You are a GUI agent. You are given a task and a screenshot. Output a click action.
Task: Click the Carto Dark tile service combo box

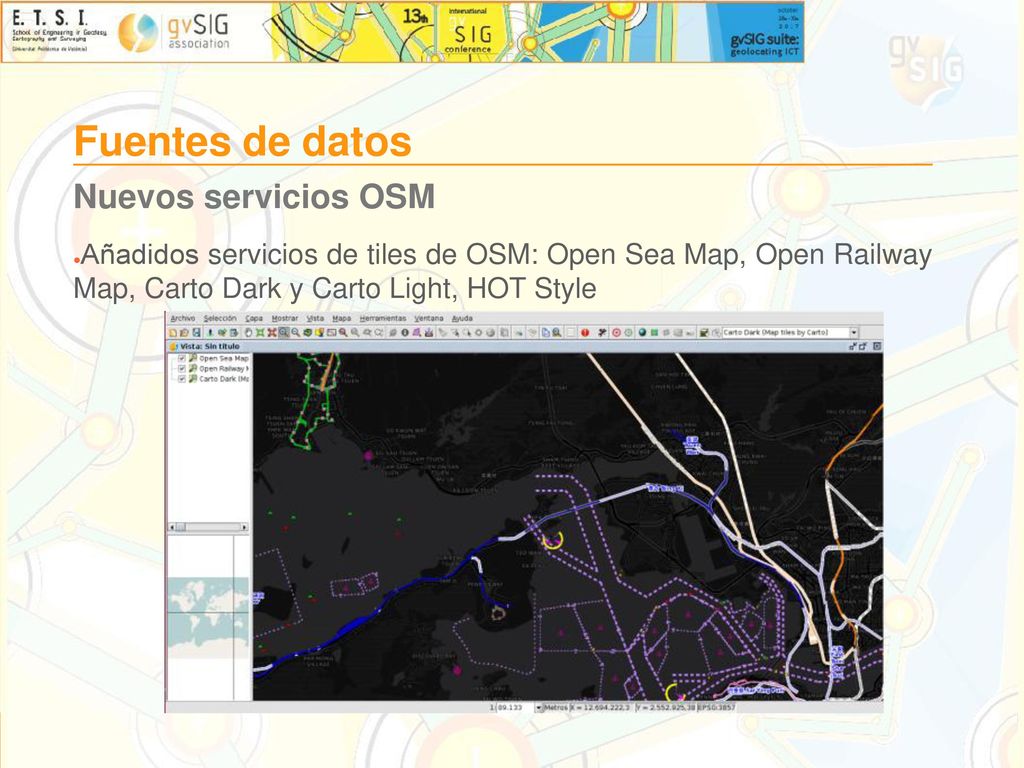point(790,332)
